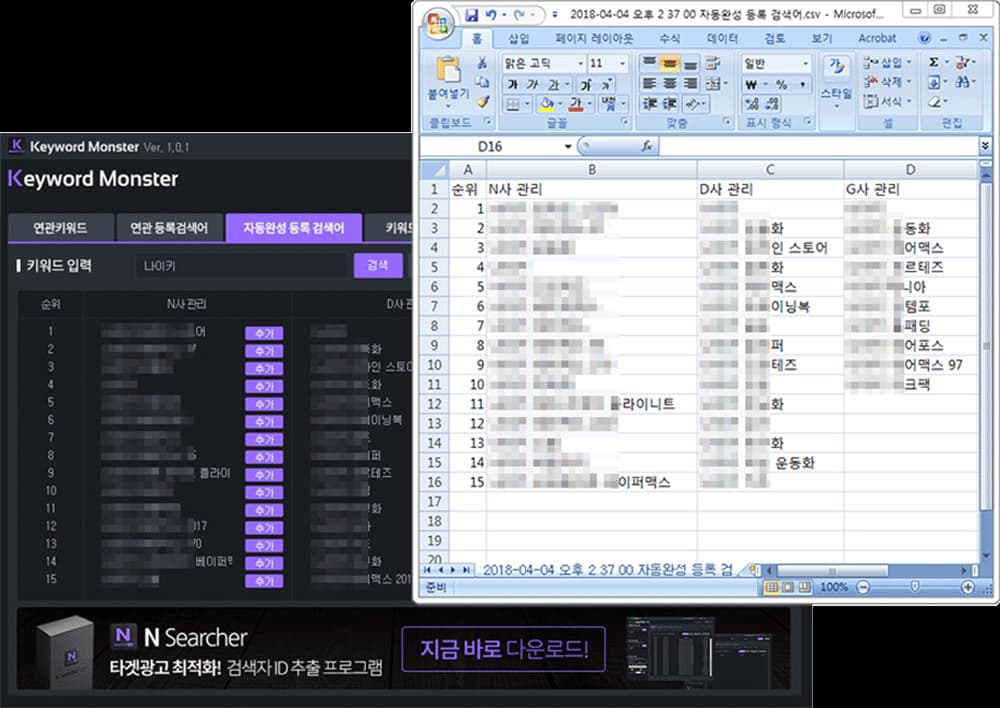Viewport: 1000px width, 708px height.
Task: Click 추가 button for rank 15 row
Action: coord(264,581)
